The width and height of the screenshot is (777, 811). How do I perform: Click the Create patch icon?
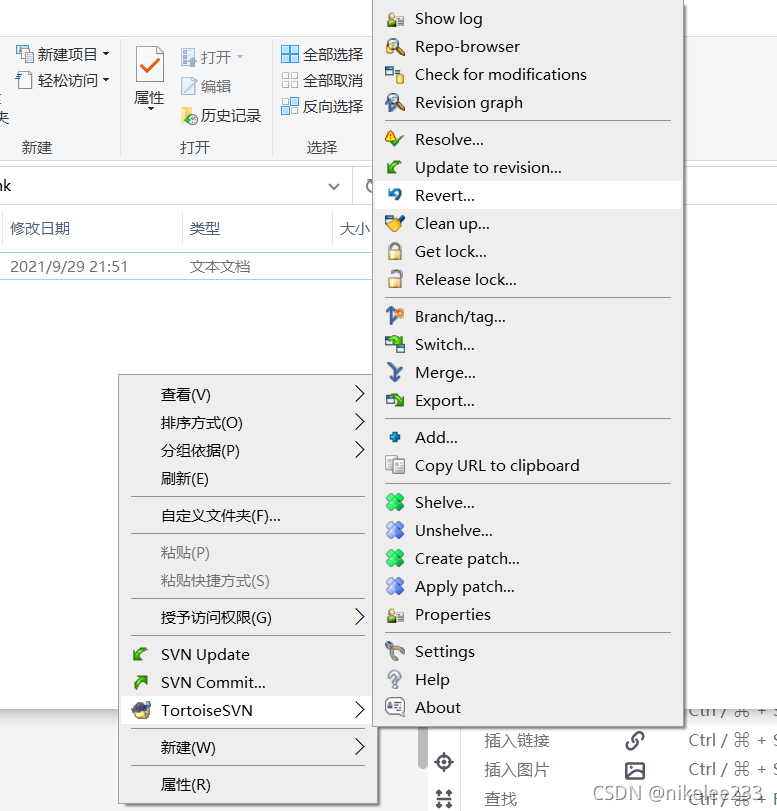click(x=395, y=558)
